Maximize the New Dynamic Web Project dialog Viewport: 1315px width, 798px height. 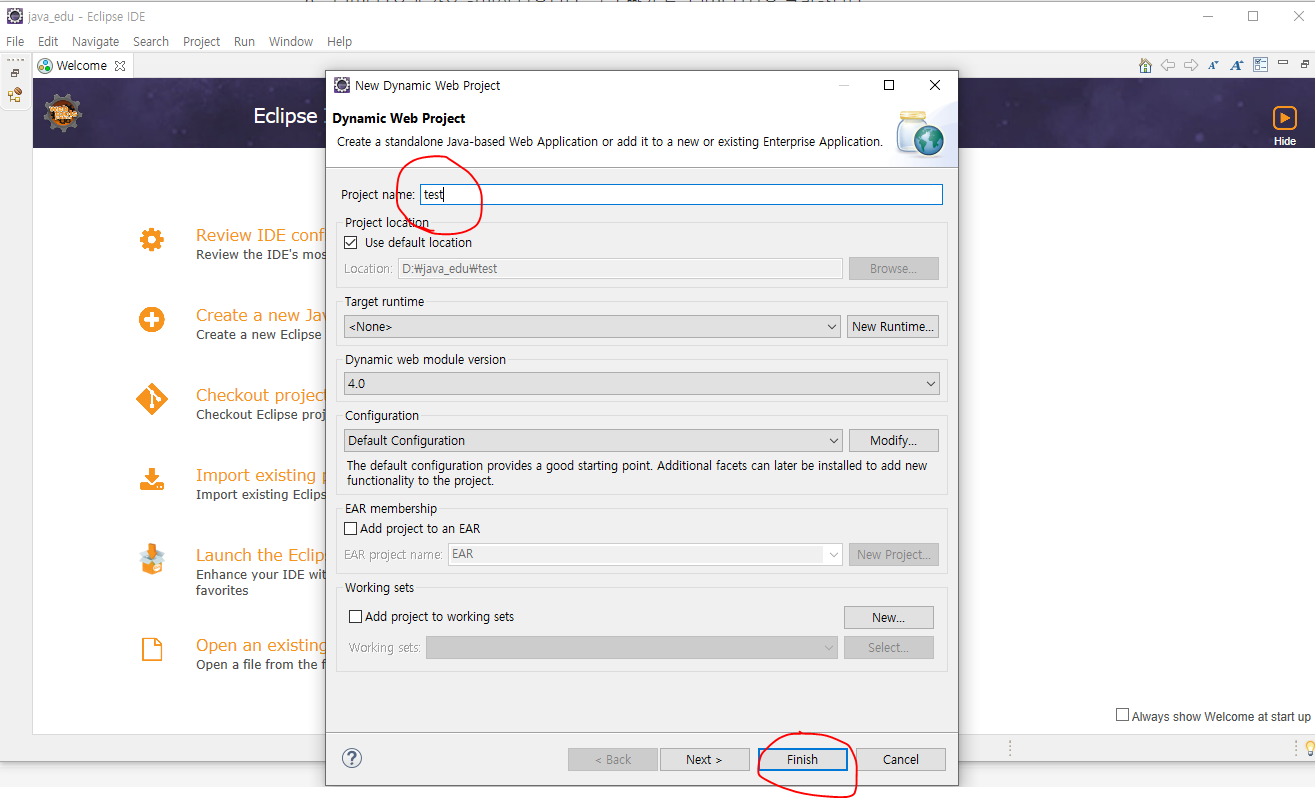[889, 85]
